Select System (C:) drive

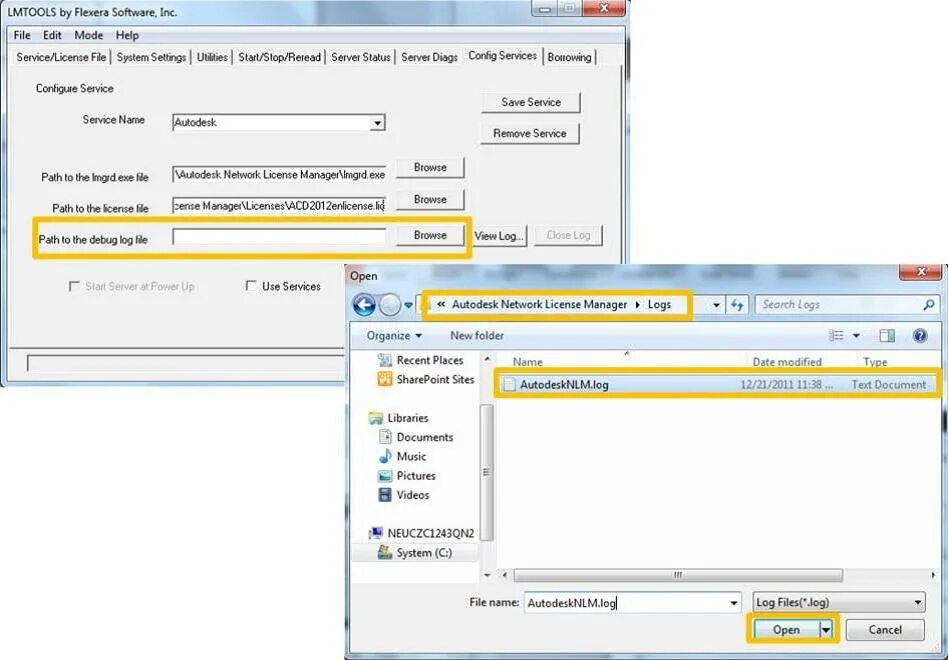415,552
